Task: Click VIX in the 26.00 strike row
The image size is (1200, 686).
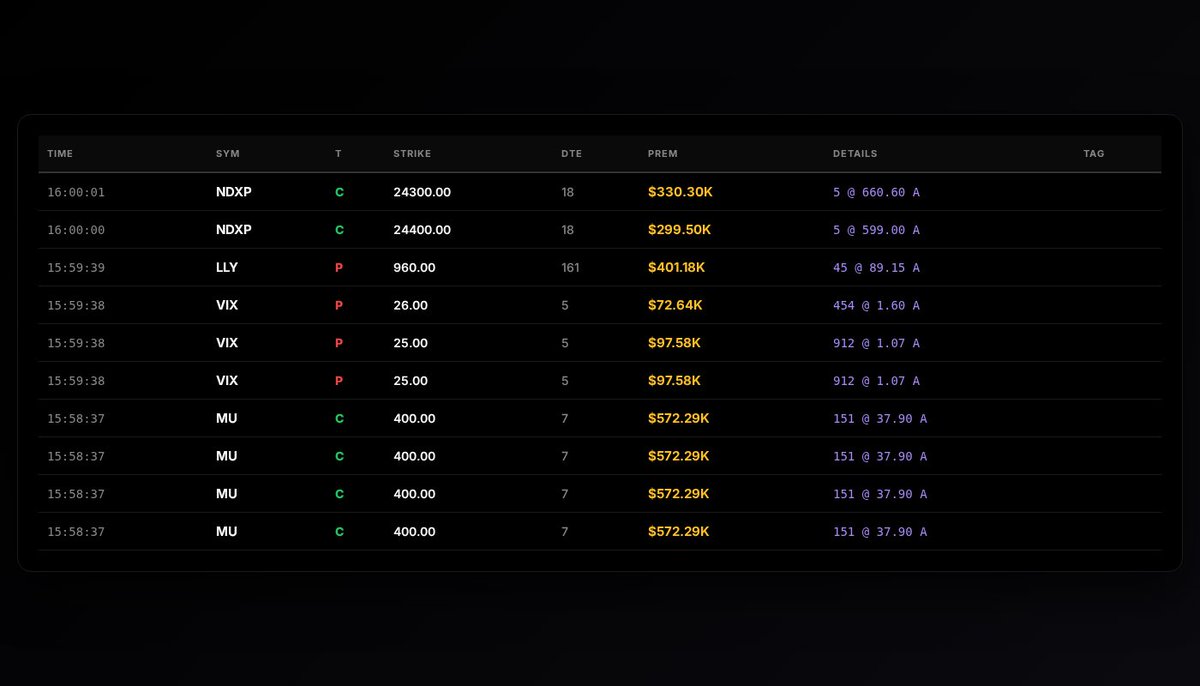Action: [x=227, y=305]
